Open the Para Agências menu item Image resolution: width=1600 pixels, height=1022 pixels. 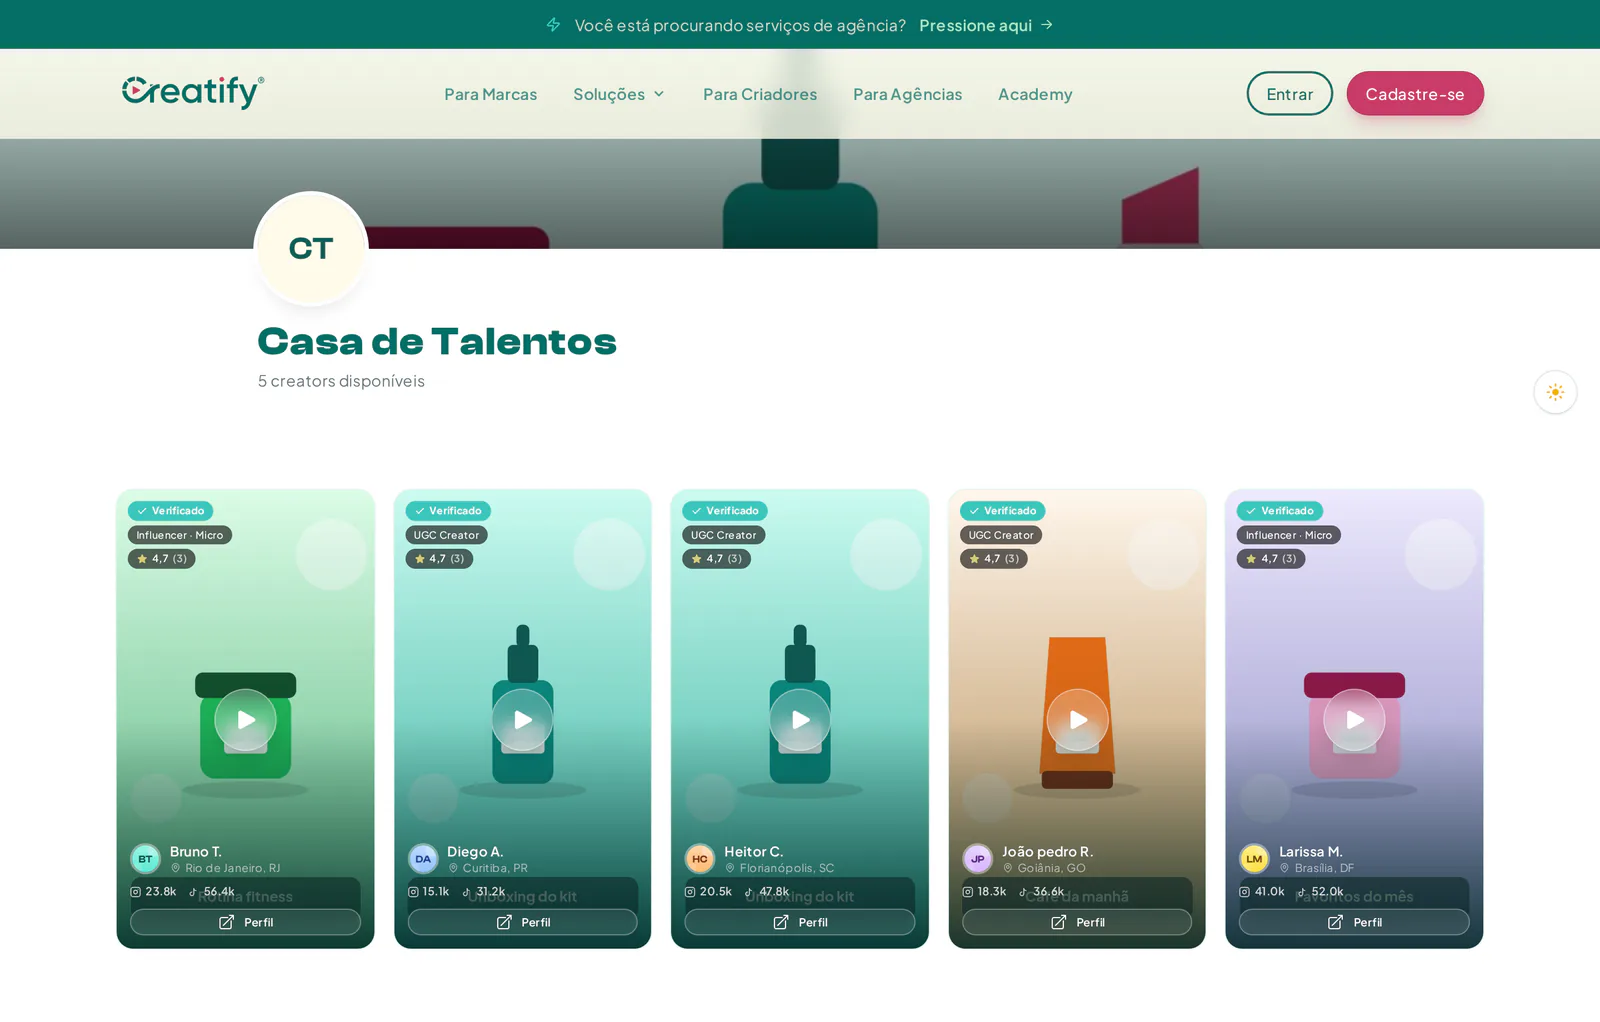907,94
